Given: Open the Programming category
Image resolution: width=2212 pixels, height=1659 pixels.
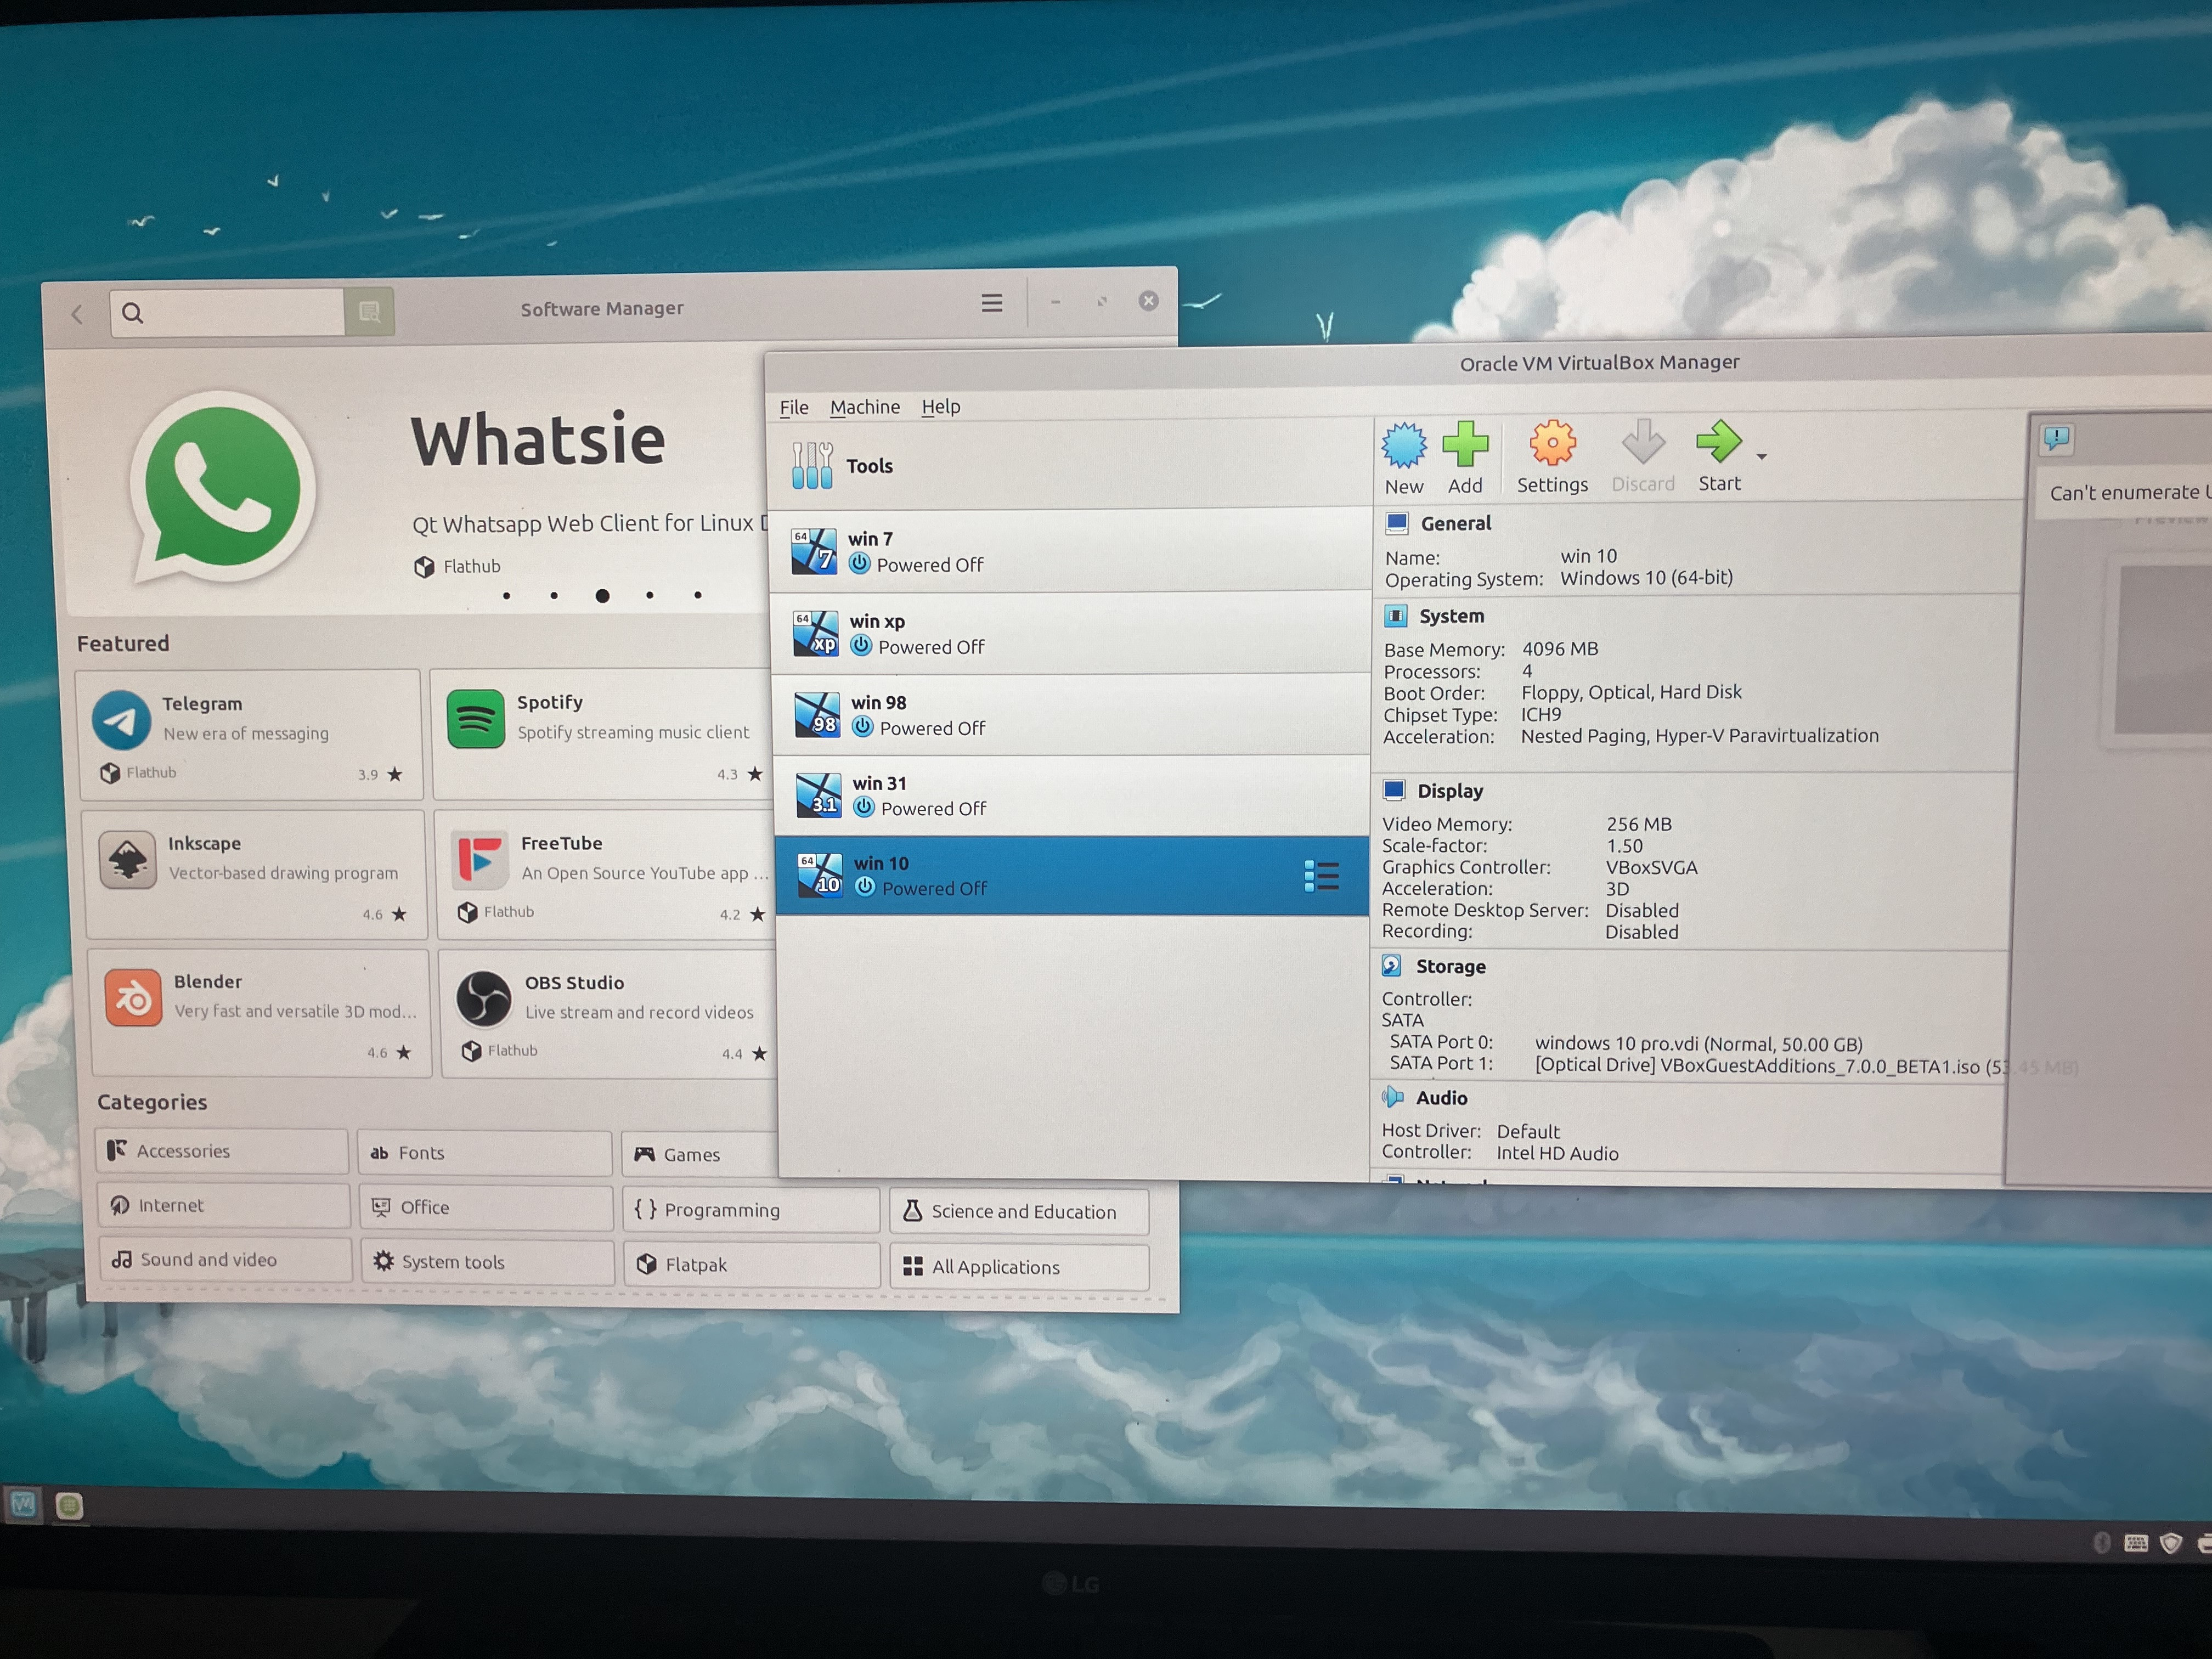Looking at the screenshot, I should [752, 1210].
